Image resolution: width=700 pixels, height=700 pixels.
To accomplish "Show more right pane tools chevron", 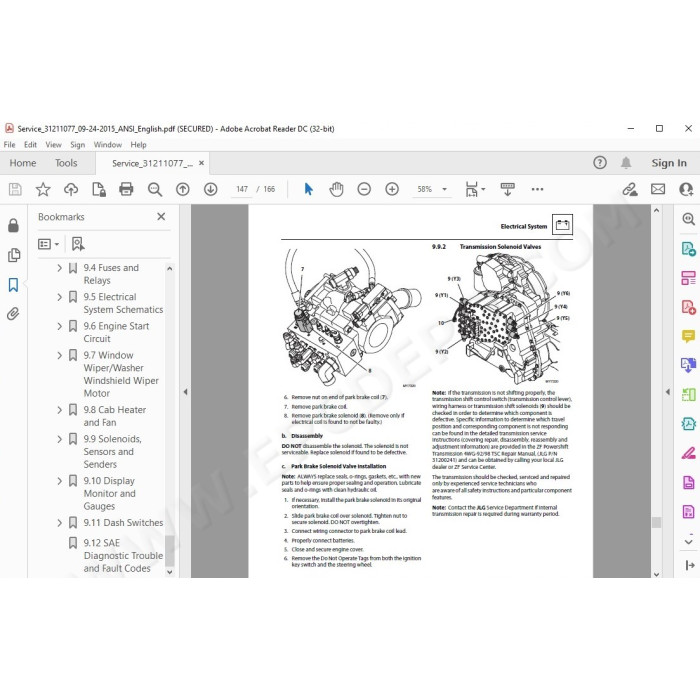I will coord(688,542).
